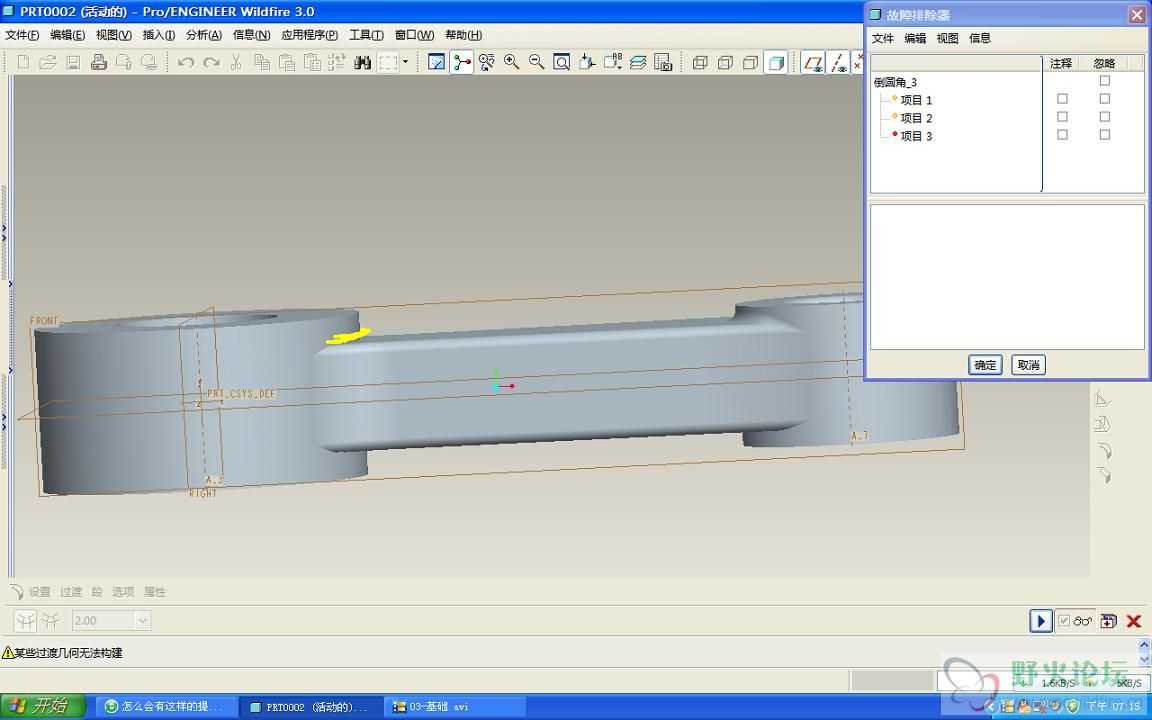Viewport: 1152px width, 720px height.
Task: Toggle datum planes display icon
Action: pos(813,62)
